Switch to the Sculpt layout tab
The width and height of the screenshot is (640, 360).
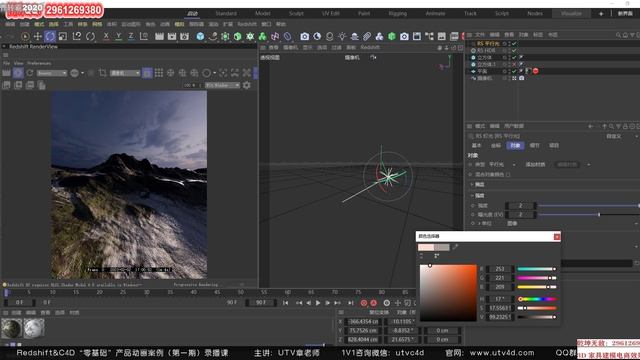[296, 13]
